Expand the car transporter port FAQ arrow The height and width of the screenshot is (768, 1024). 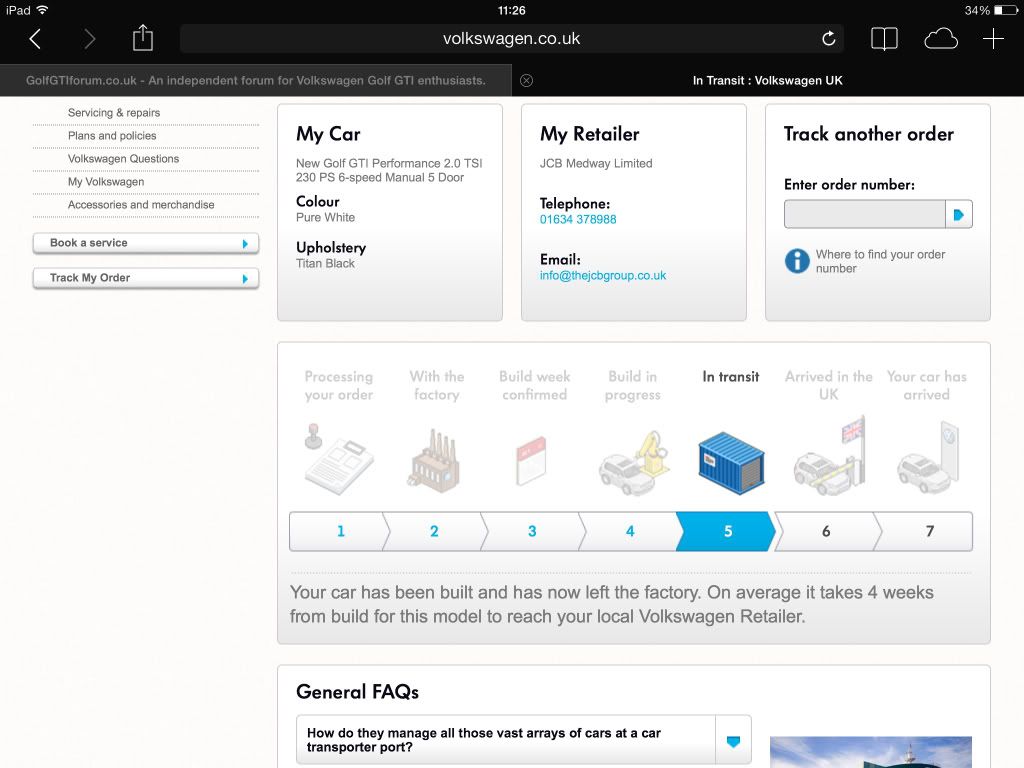click(733, 741)
